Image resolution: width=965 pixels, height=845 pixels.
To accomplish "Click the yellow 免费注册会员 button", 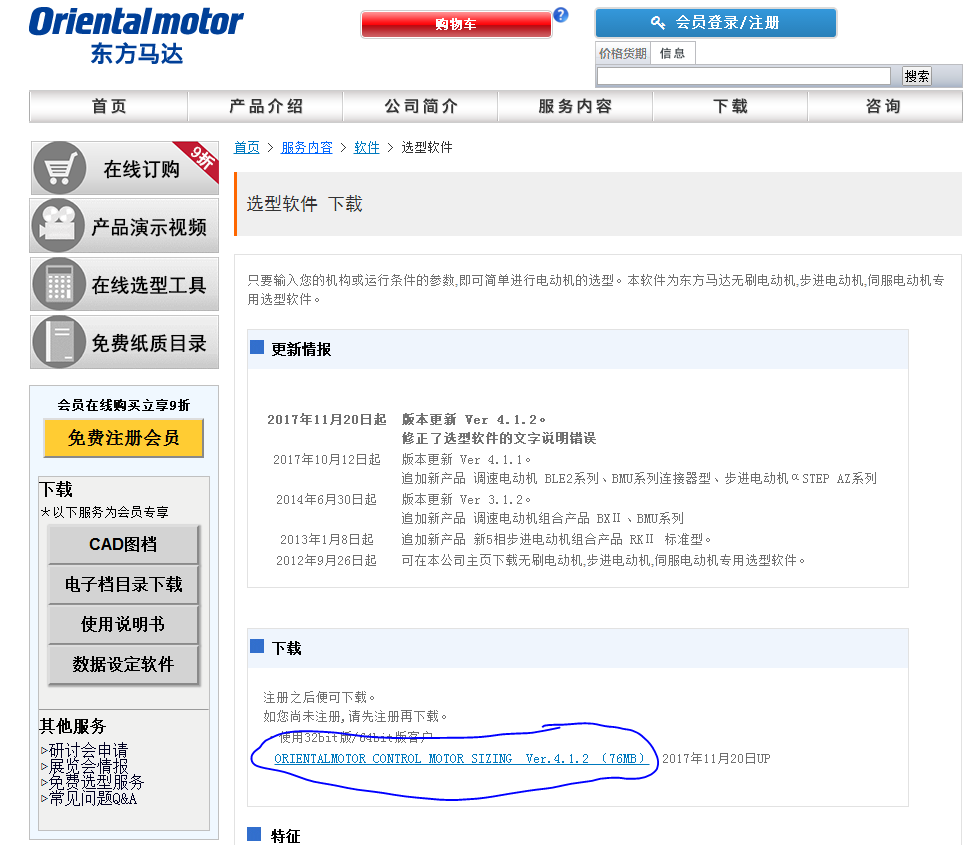I will coord(124,438).
